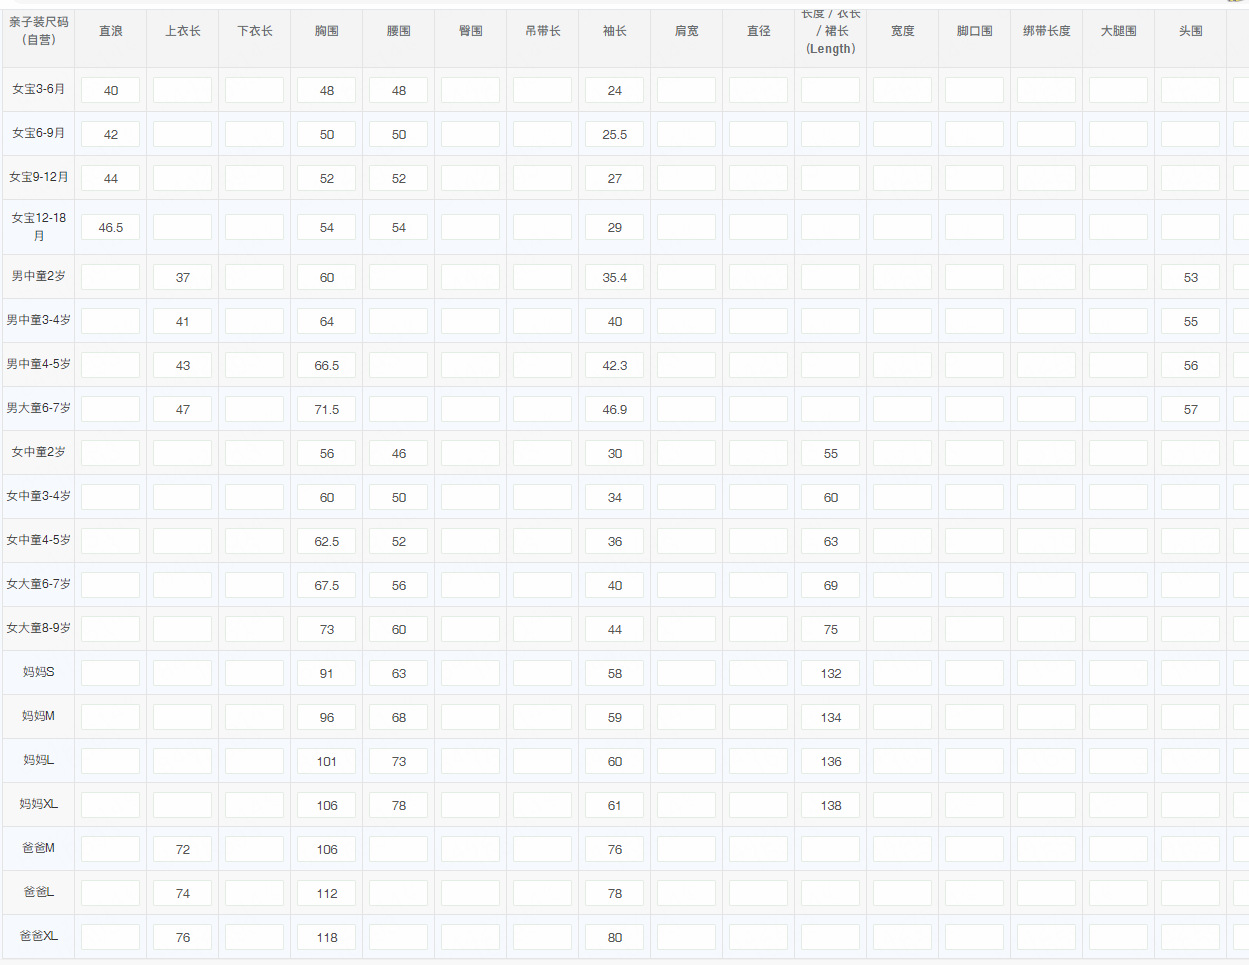This screenshot has width=1249, height=965.
Task: Edit the 46.5 value in 女宝12-18月 row
Action: click(111, 227)
